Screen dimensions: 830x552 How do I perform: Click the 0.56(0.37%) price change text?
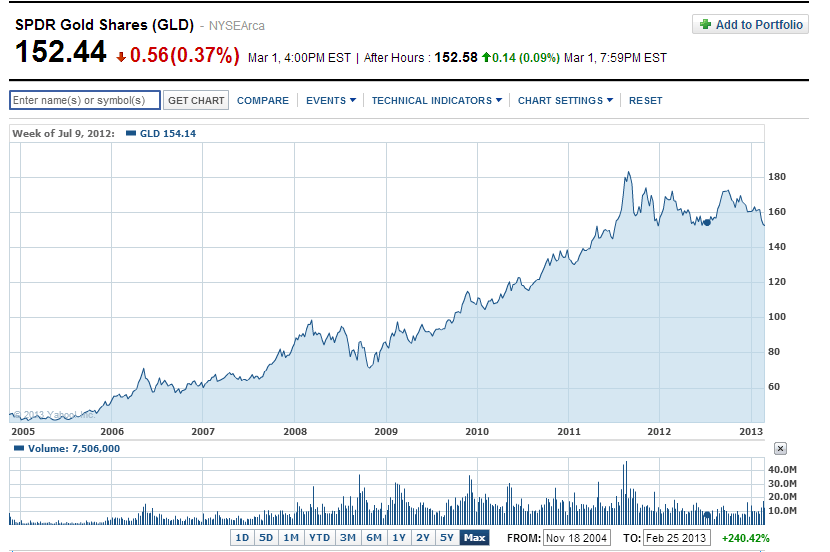pyautogui.click(x=184, y=55)
